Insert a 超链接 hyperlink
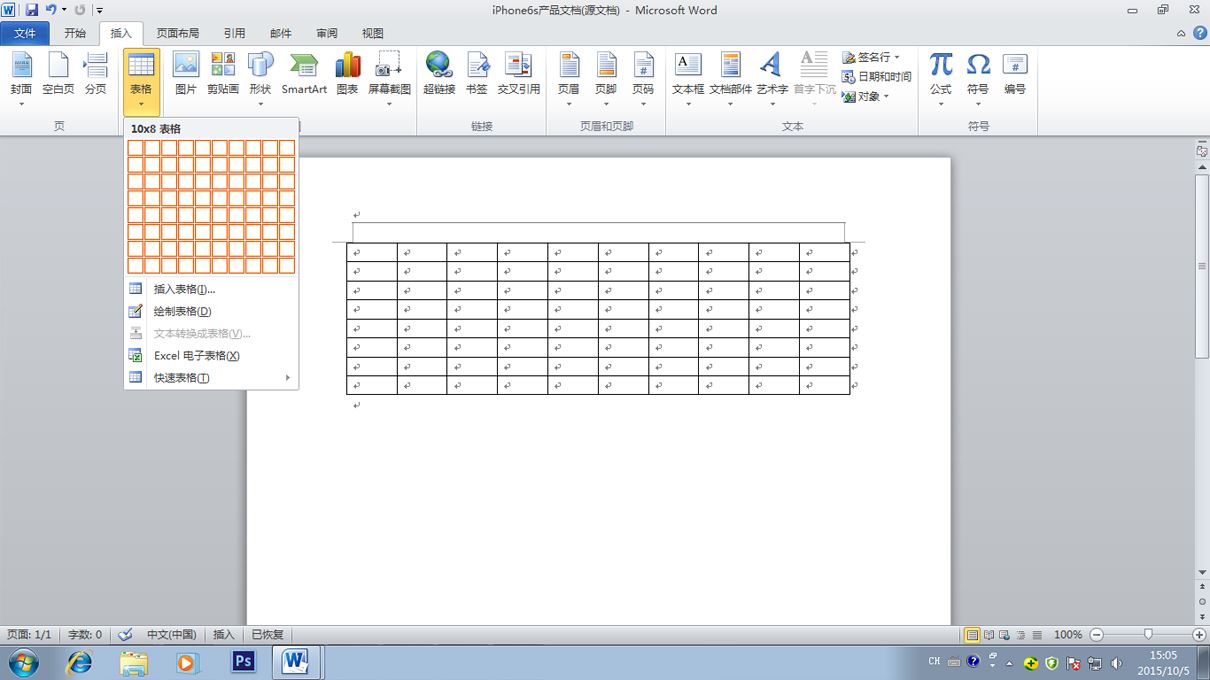The image size is (1210, 680). 439,73
